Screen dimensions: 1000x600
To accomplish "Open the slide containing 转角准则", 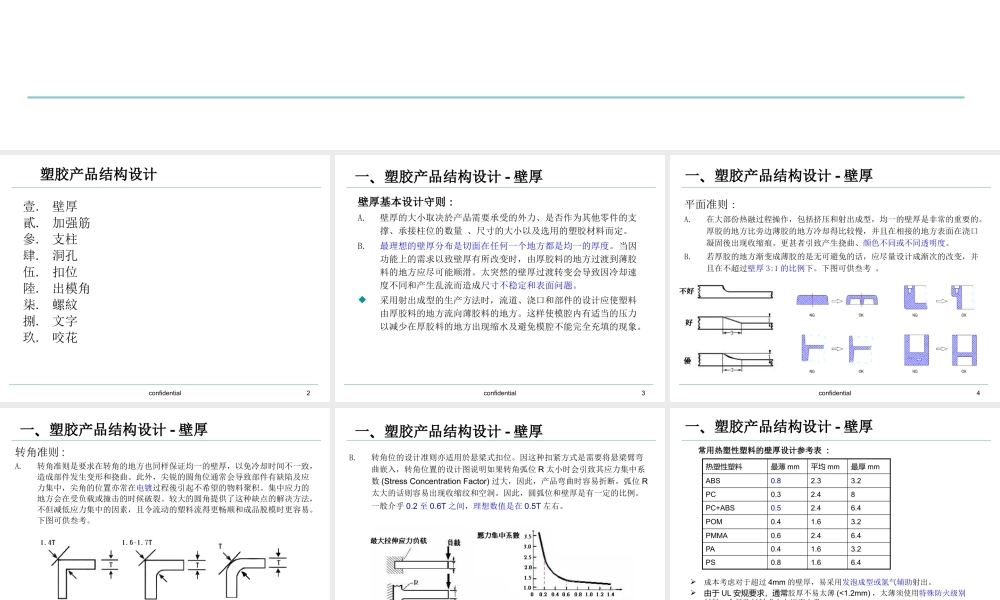I will pos(165,504).
